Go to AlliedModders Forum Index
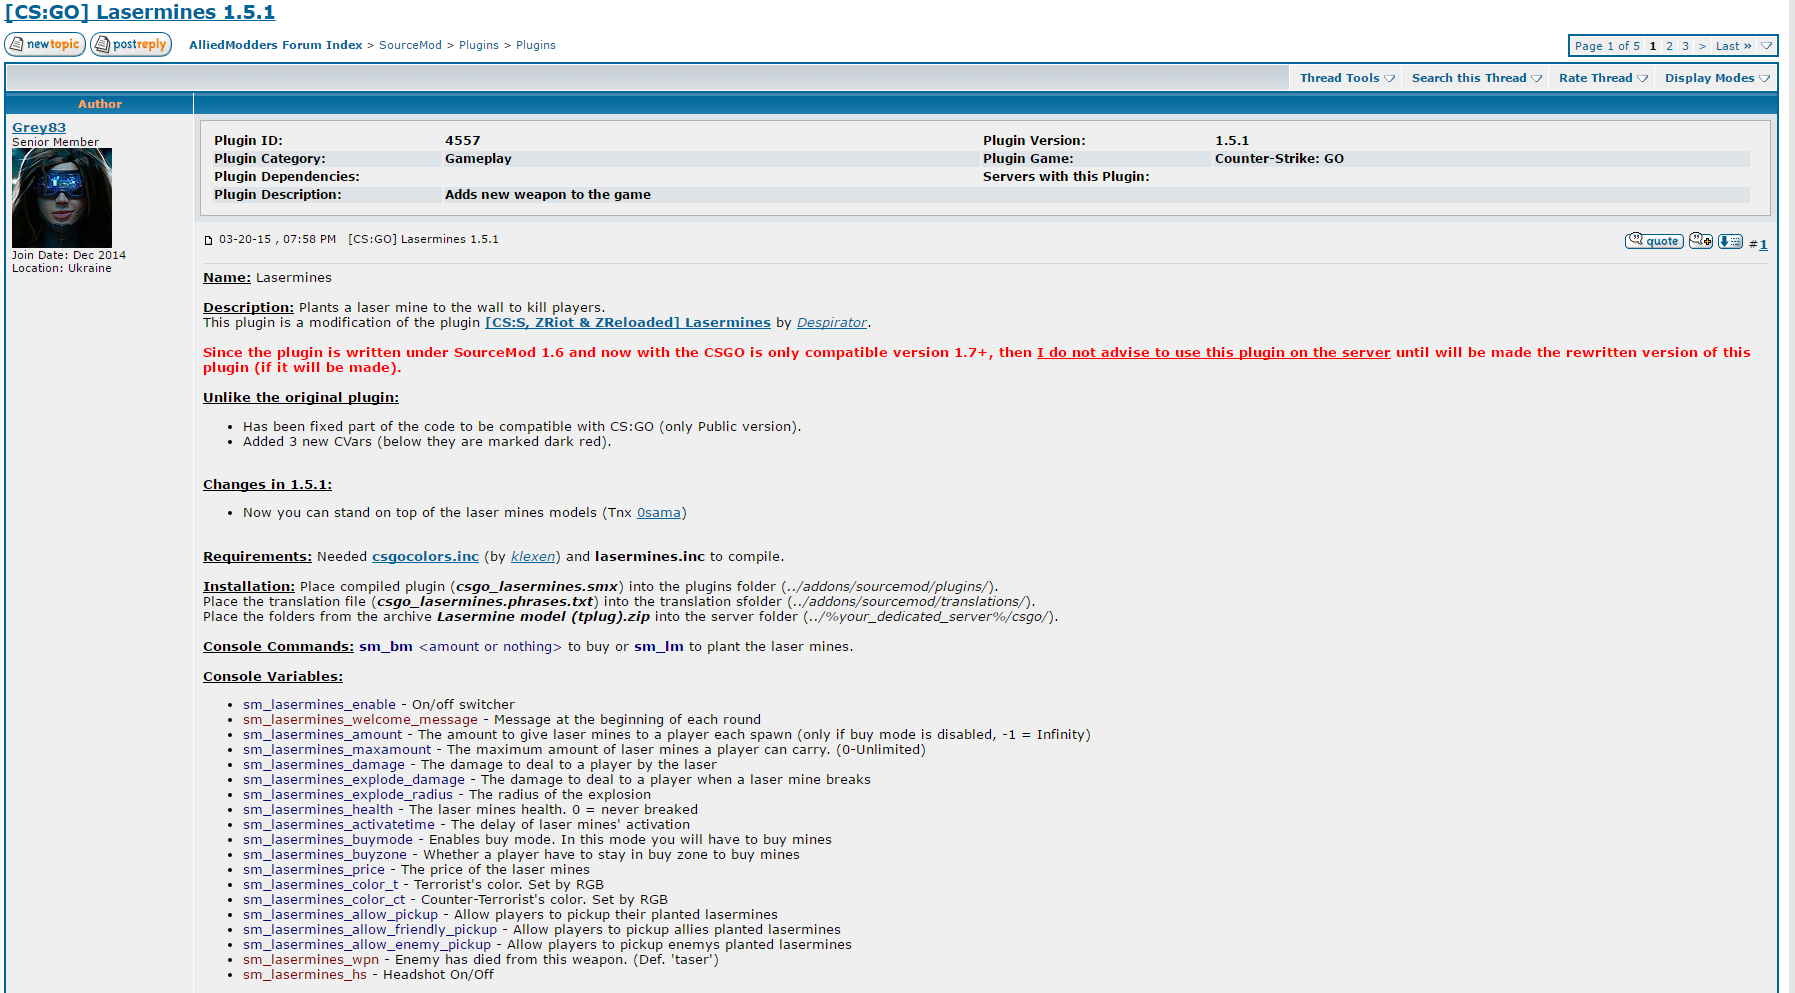The height and width of the screenshot is (993, 1795). pyautogui.click(x=276, y=45)
